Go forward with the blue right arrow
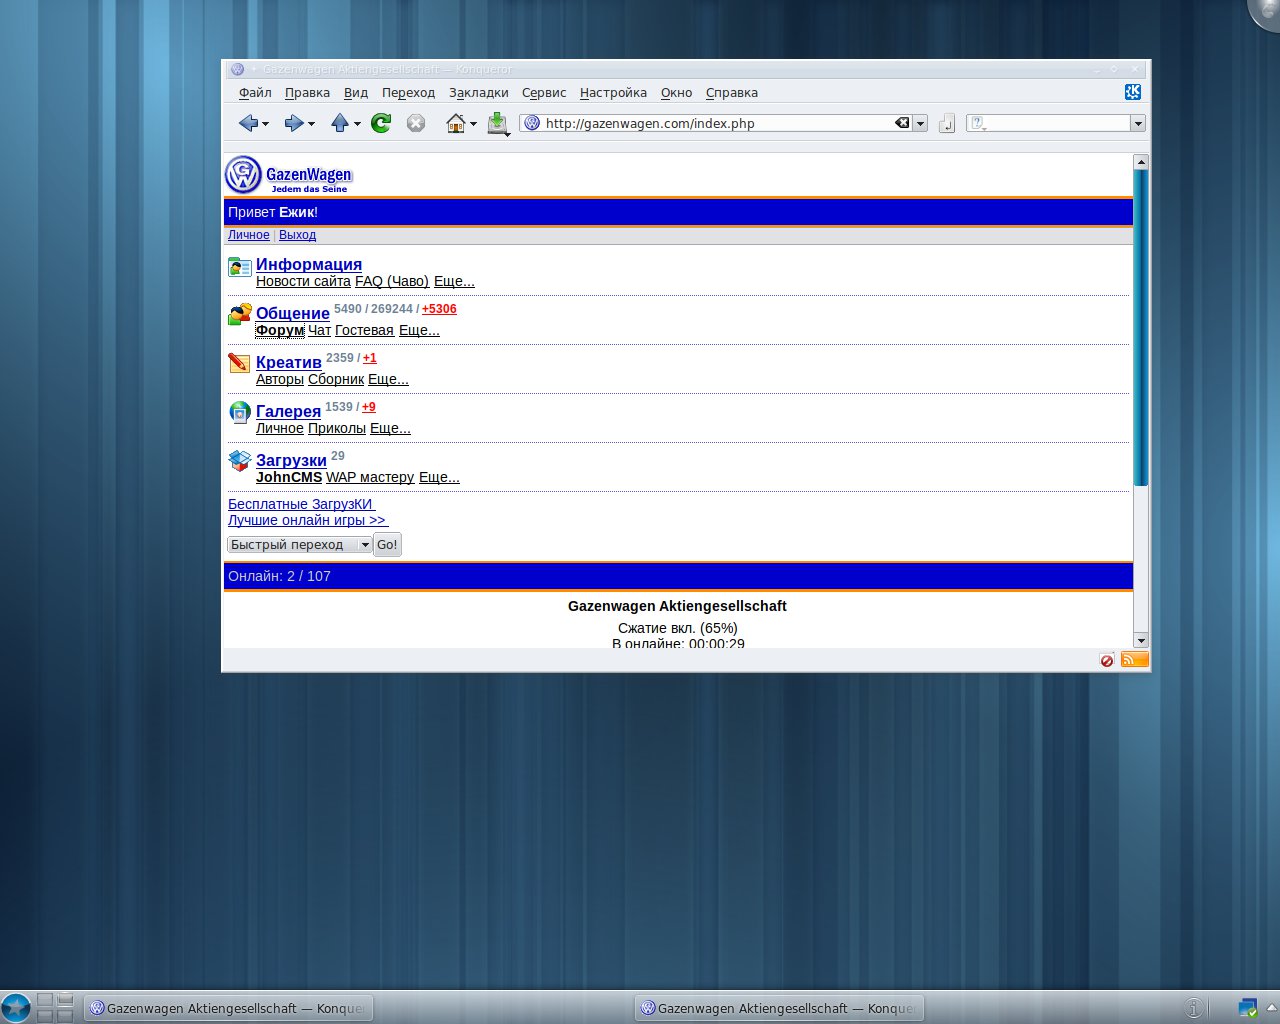Viewport: 1280px width, 1024px height. [293, 123]
